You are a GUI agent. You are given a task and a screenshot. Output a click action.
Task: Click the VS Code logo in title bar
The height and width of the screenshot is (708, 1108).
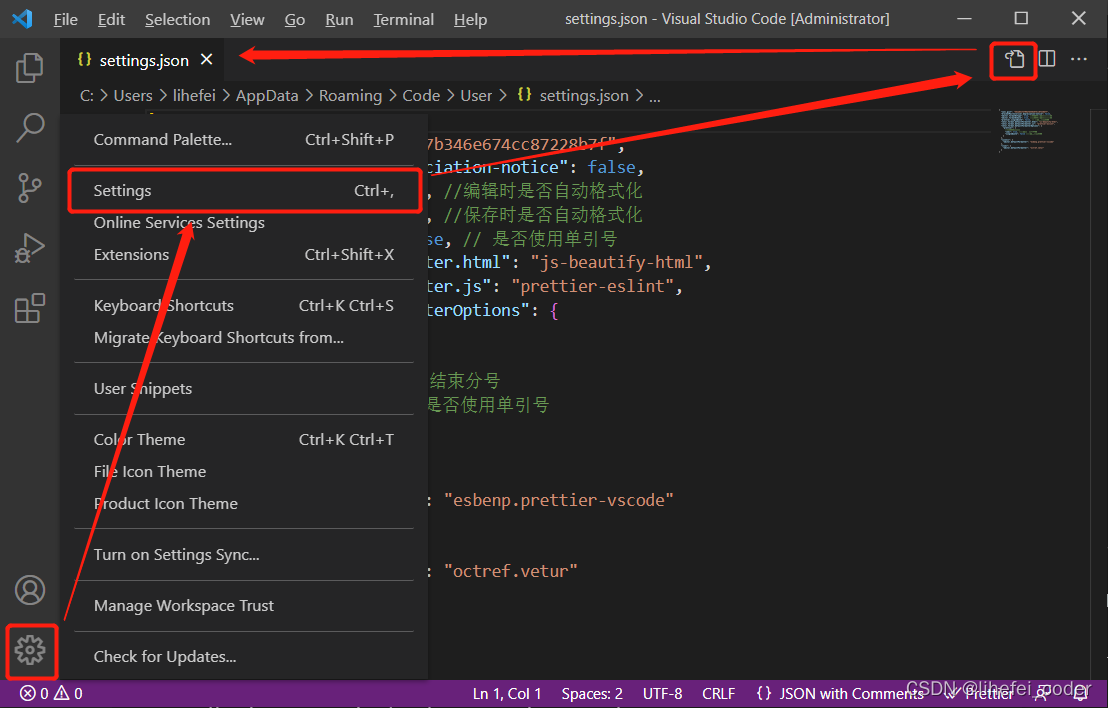pyautogui.click(x=23, y=18)
